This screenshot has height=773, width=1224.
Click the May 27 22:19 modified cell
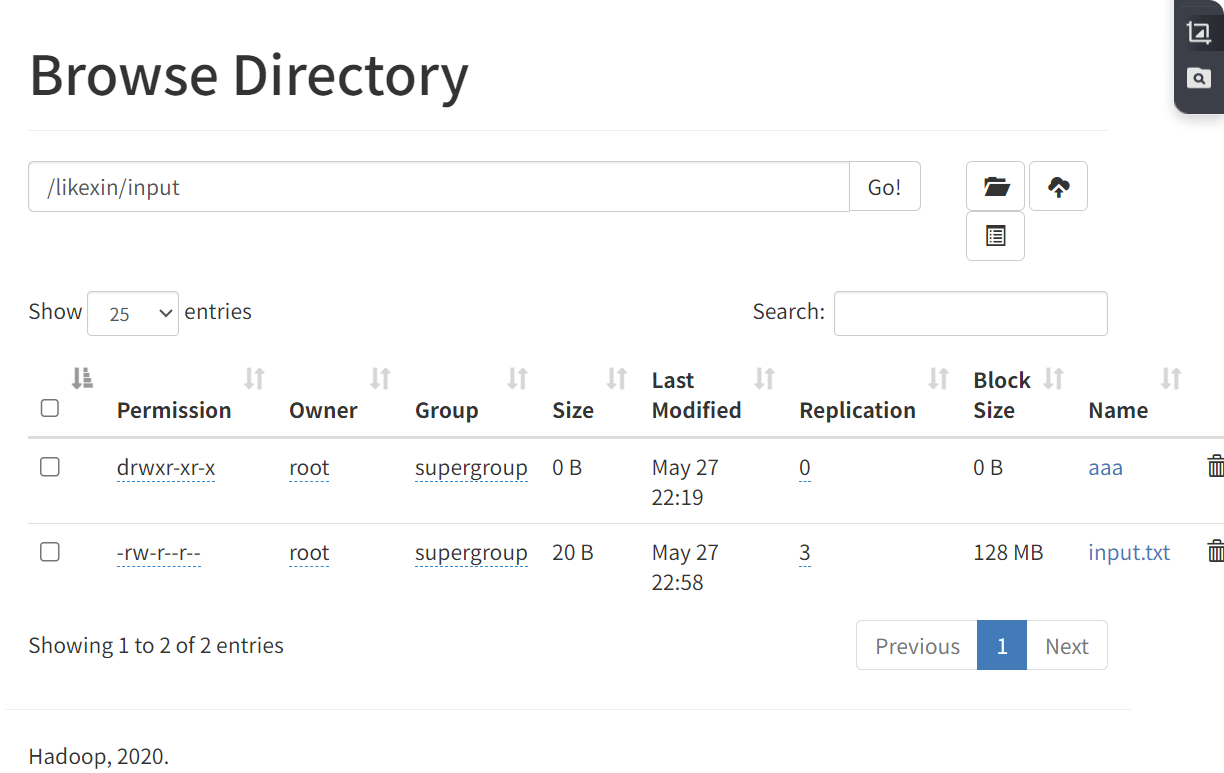(x=685, y=482)
